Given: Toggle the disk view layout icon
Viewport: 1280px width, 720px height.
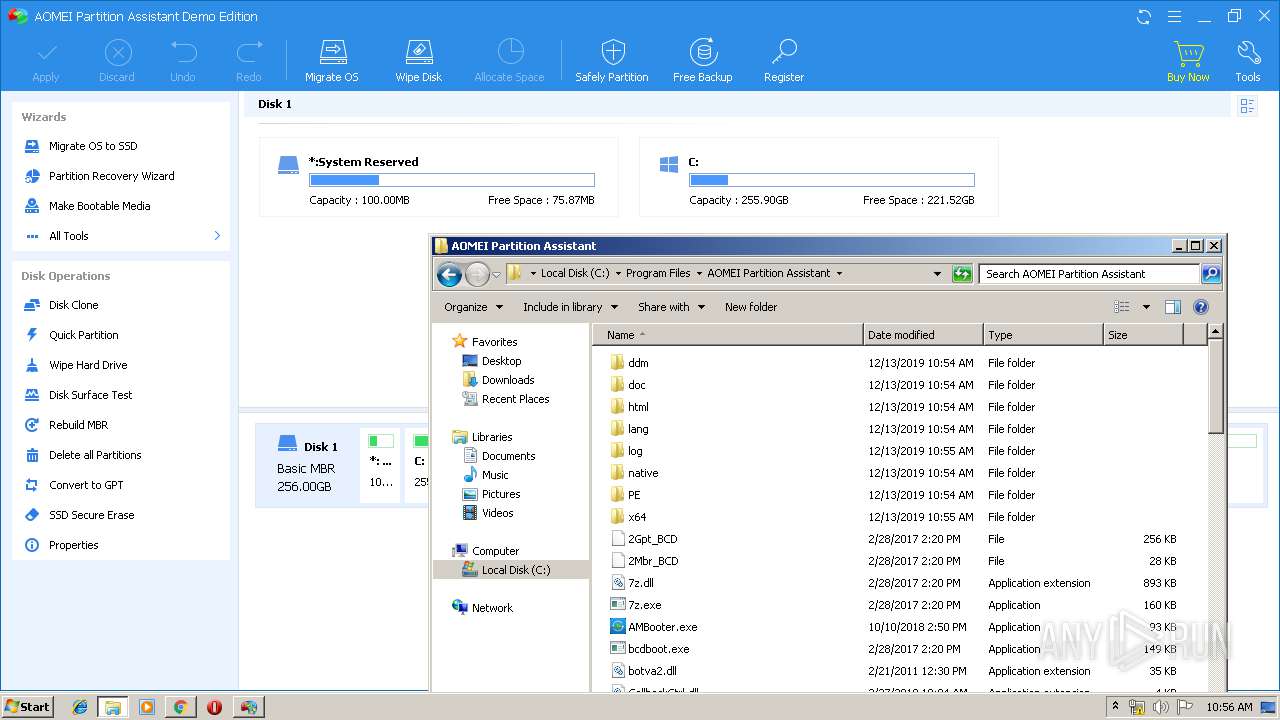Looking at the screenshot, I should click(1247, 106).
